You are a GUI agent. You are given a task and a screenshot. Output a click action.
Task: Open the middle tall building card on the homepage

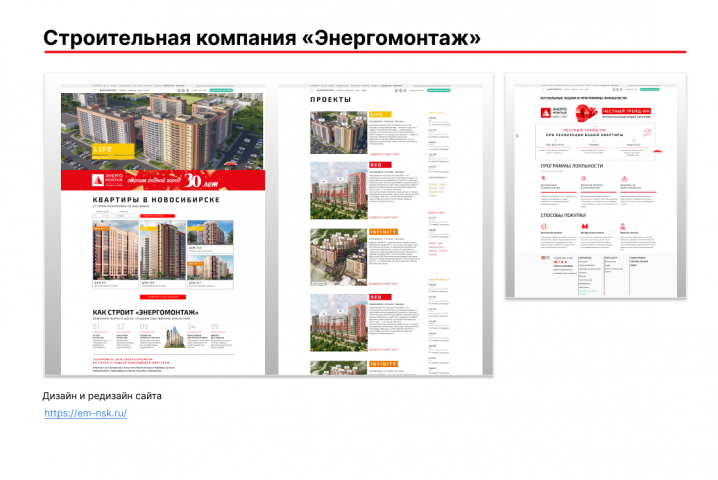(x=163, y=255)
